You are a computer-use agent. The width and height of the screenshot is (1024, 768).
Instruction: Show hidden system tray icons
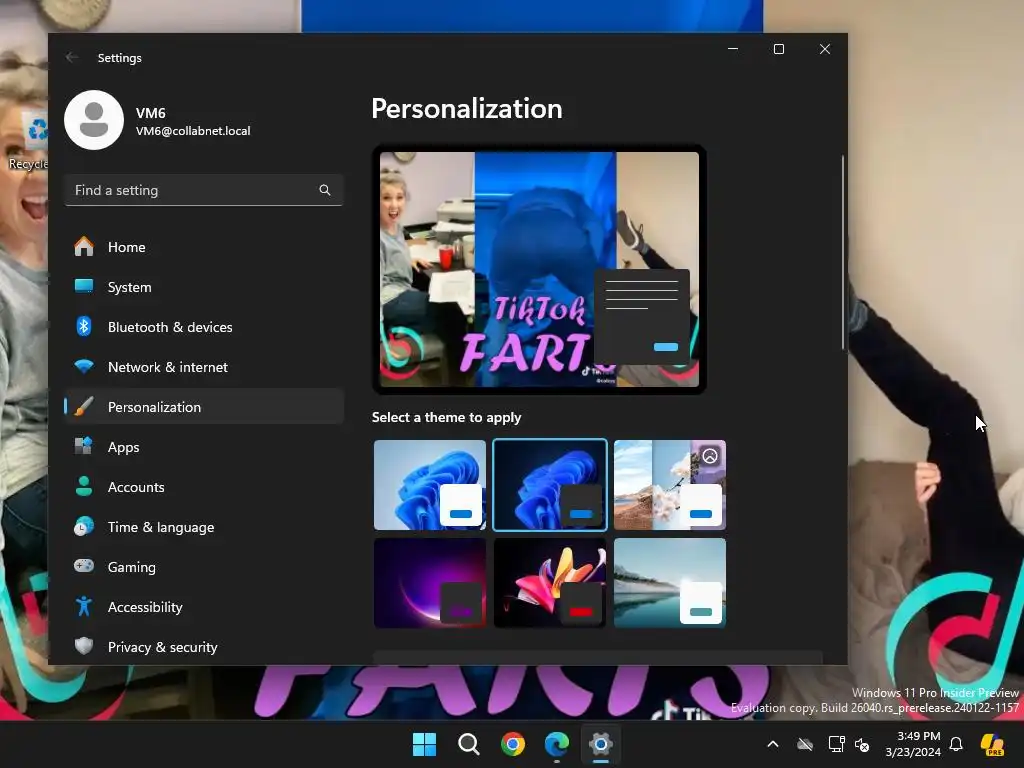tap(773, 744)
